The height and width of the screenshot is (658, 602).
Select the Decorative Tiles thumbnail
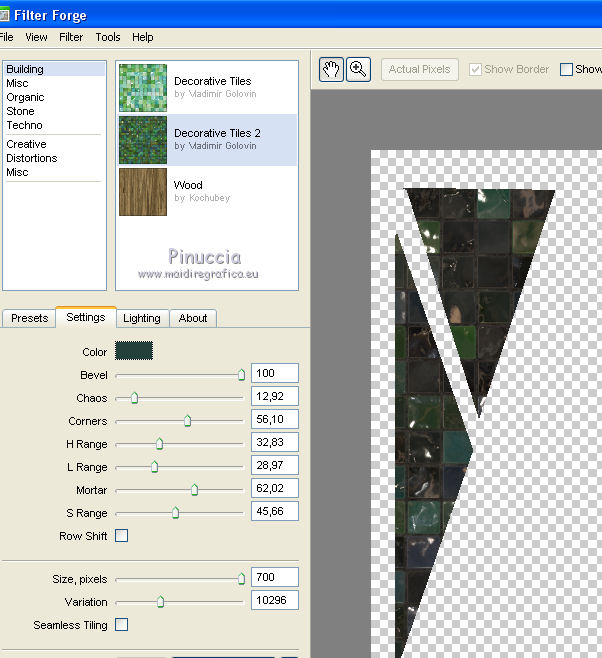[143, 88]
